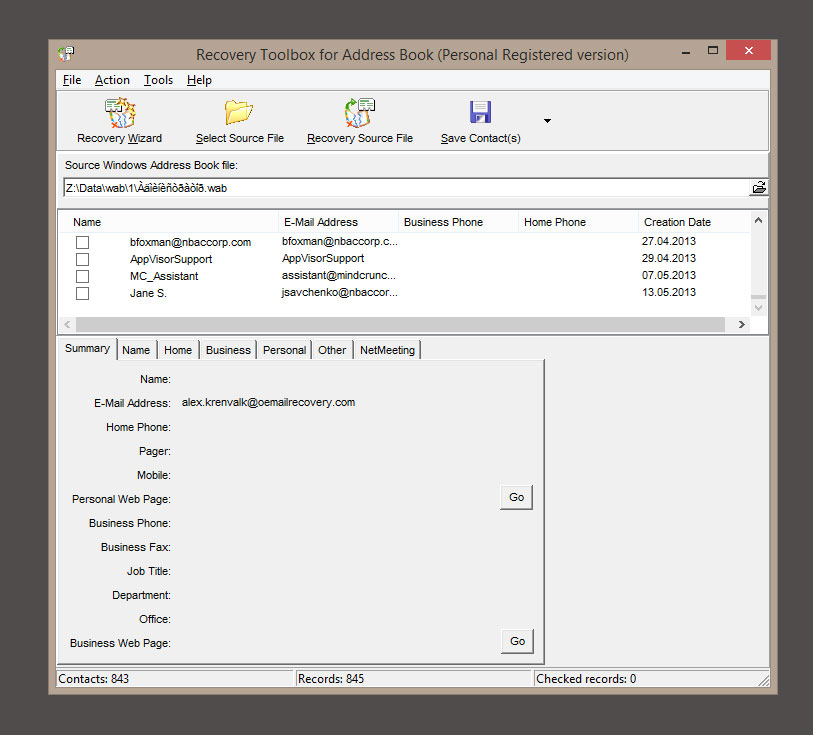Sort by Business Phone column header
The height and width of the screenshot is (735, 813).
pos(458,222)
